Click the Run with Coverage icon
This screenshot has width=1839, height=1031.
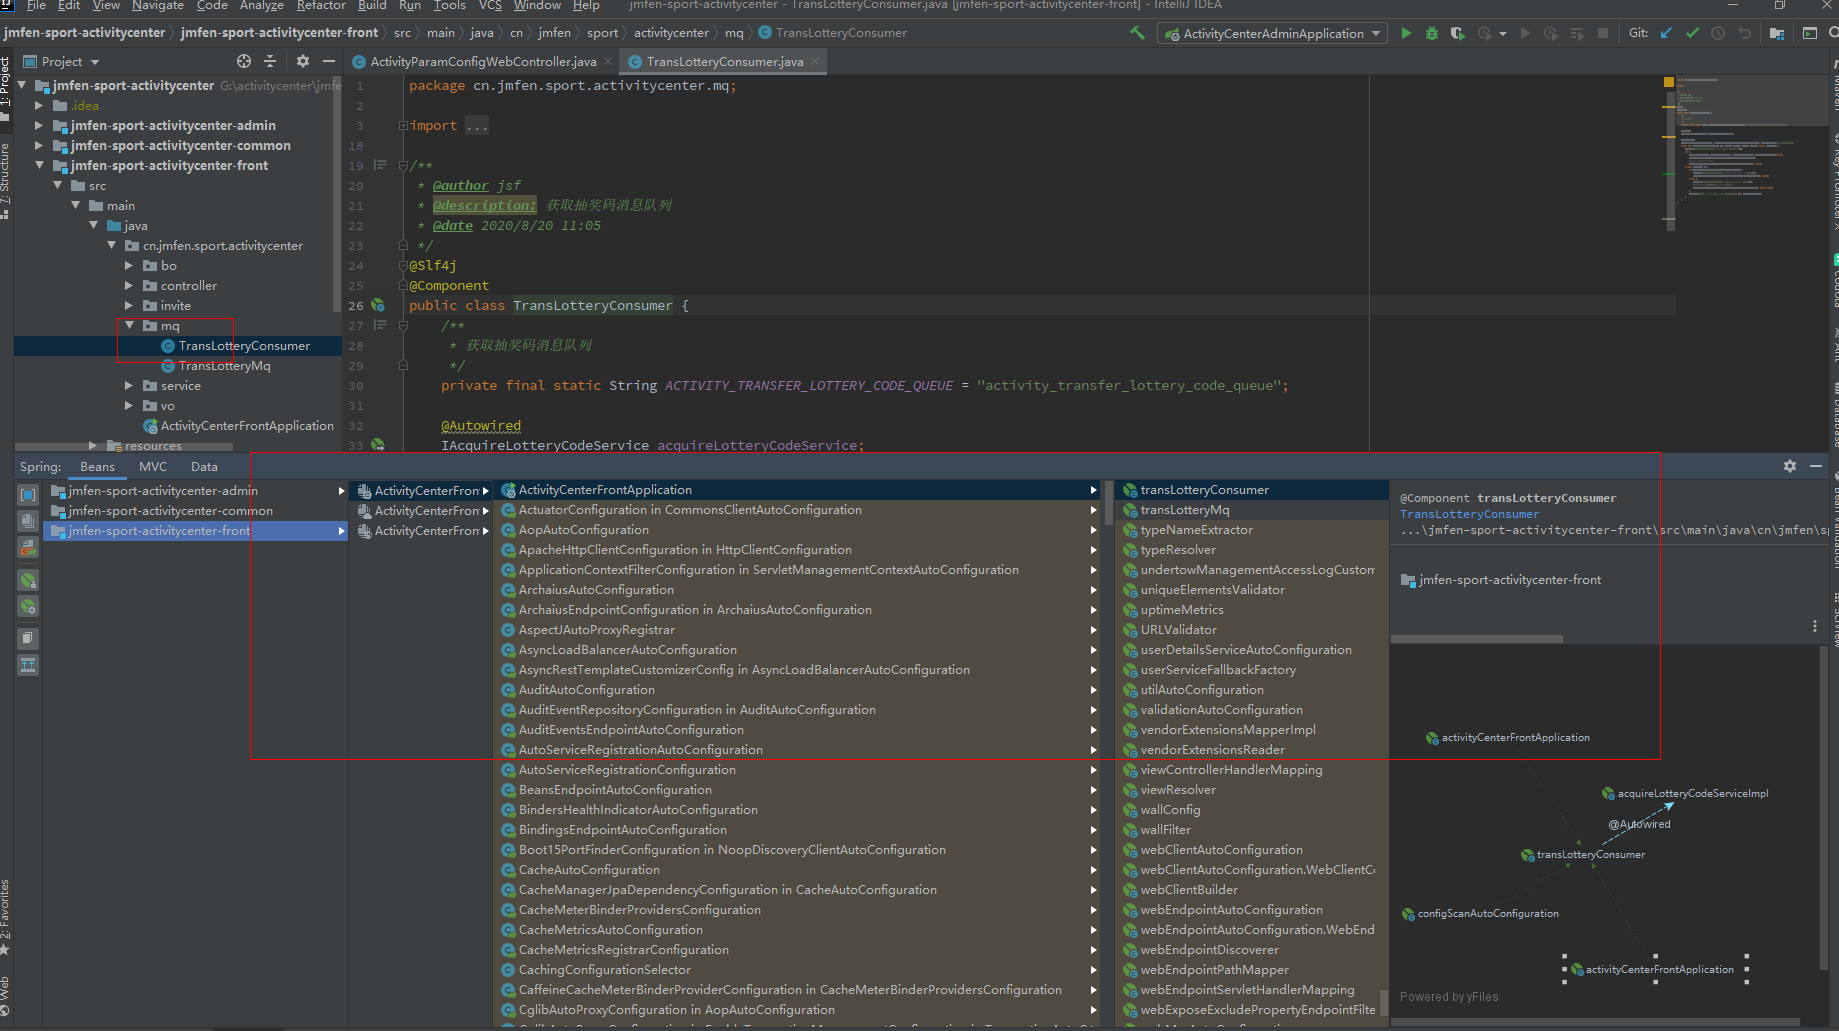point(1458,33)
